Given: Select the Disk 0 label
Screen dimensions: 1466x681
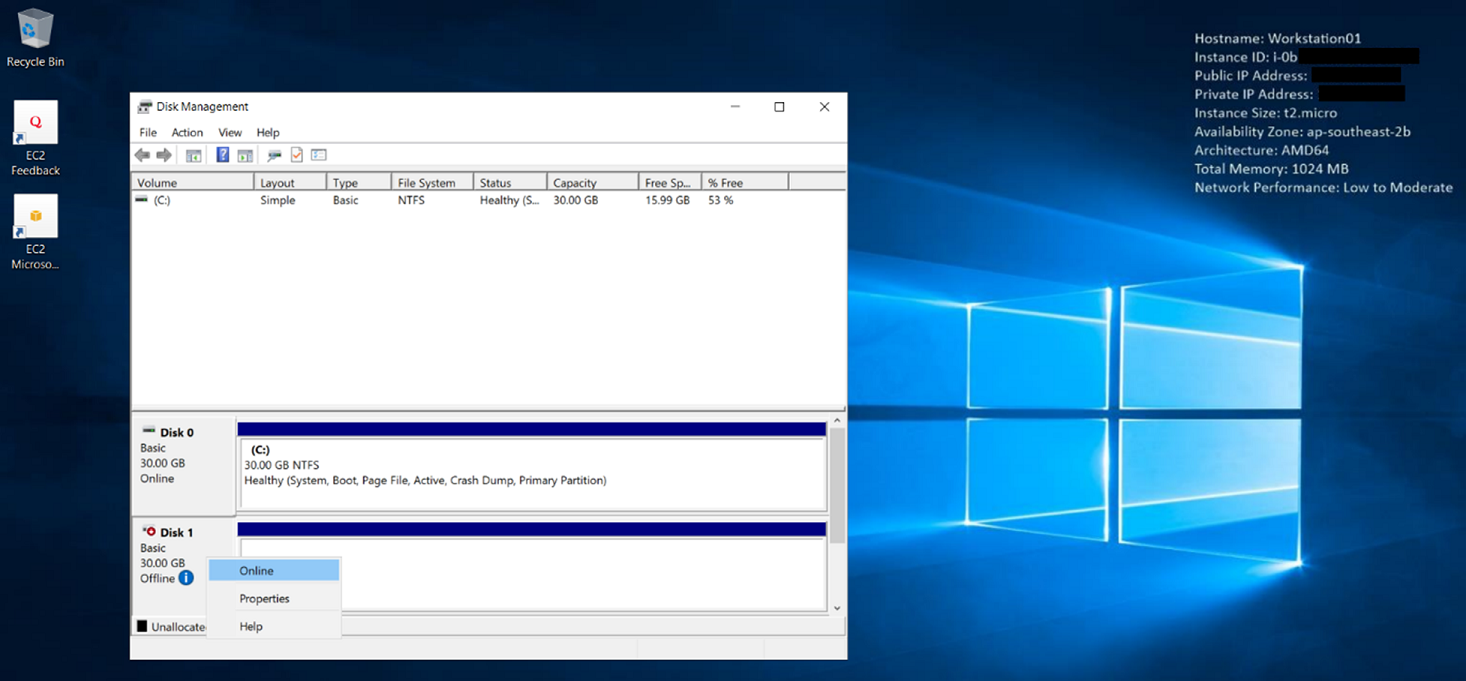Looking at the screenshot, I should 177,432.
